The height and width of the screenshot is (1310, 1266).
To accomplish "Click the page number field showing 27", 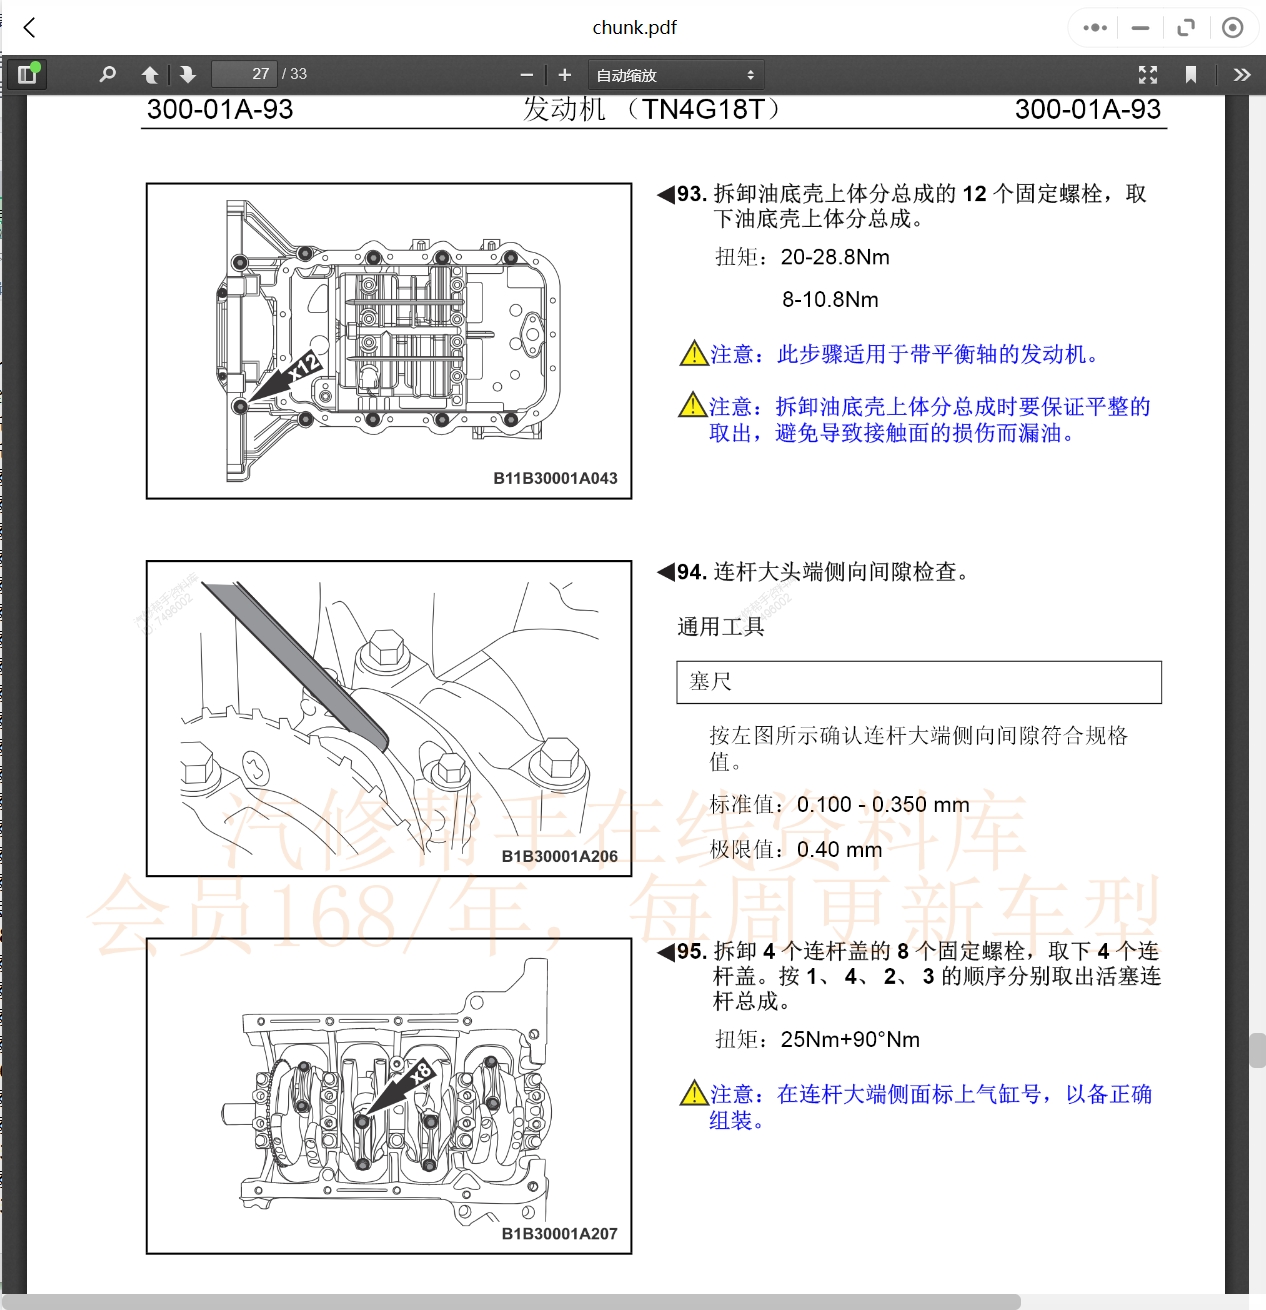I will pos(245,73).
